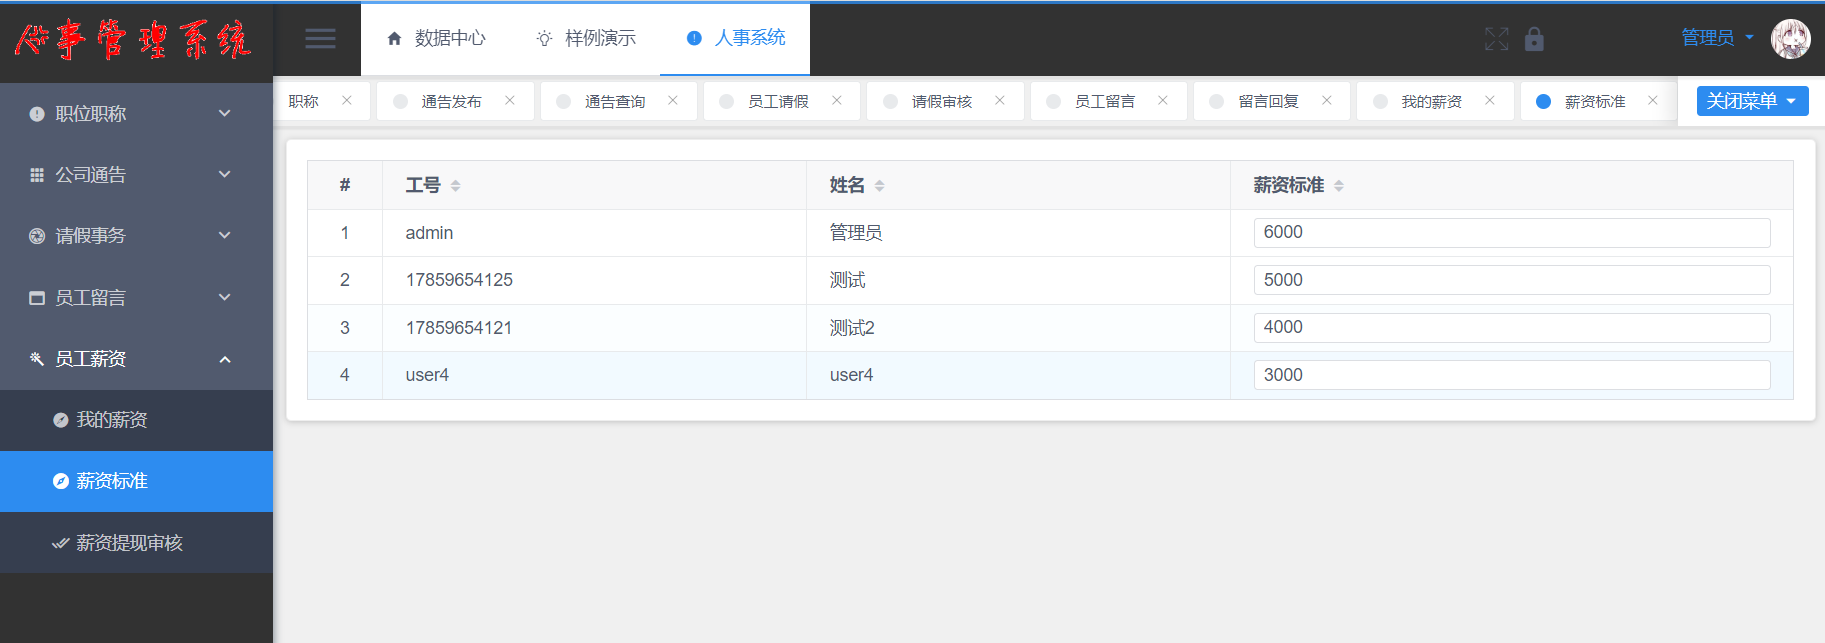Switch to the 样例演示 top tab
Image resolution: width=1825 pixels, height=643 pixels.
click(586, 38)
